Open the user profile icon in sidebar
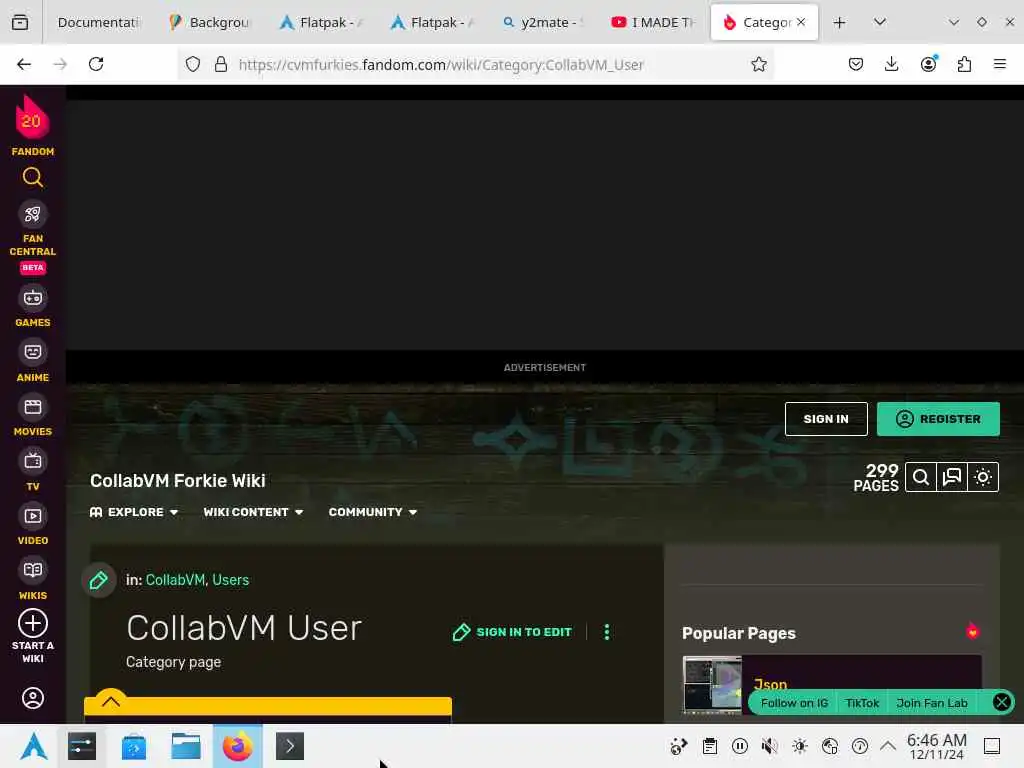Screen dimensions: 1024x768 (x=33, y=698)
